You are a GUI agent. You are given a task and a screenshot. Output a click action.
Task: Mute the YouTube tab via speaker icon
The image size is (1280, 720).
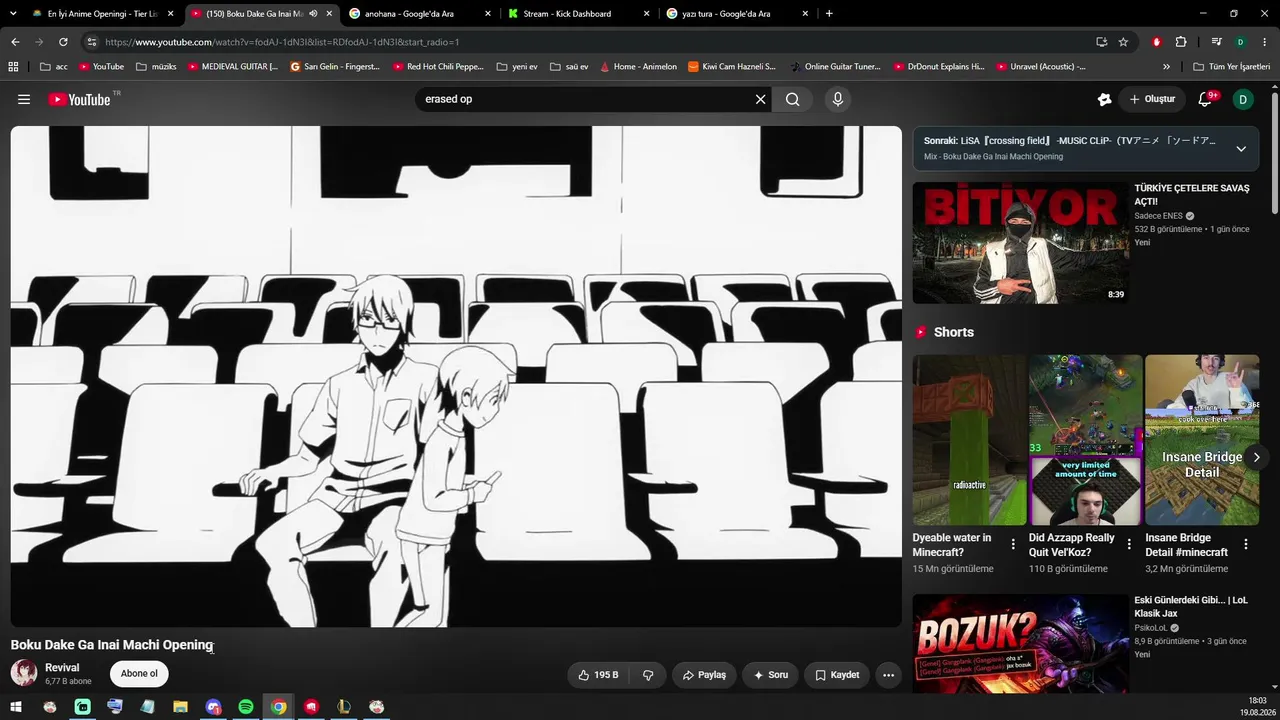[313, 14]
